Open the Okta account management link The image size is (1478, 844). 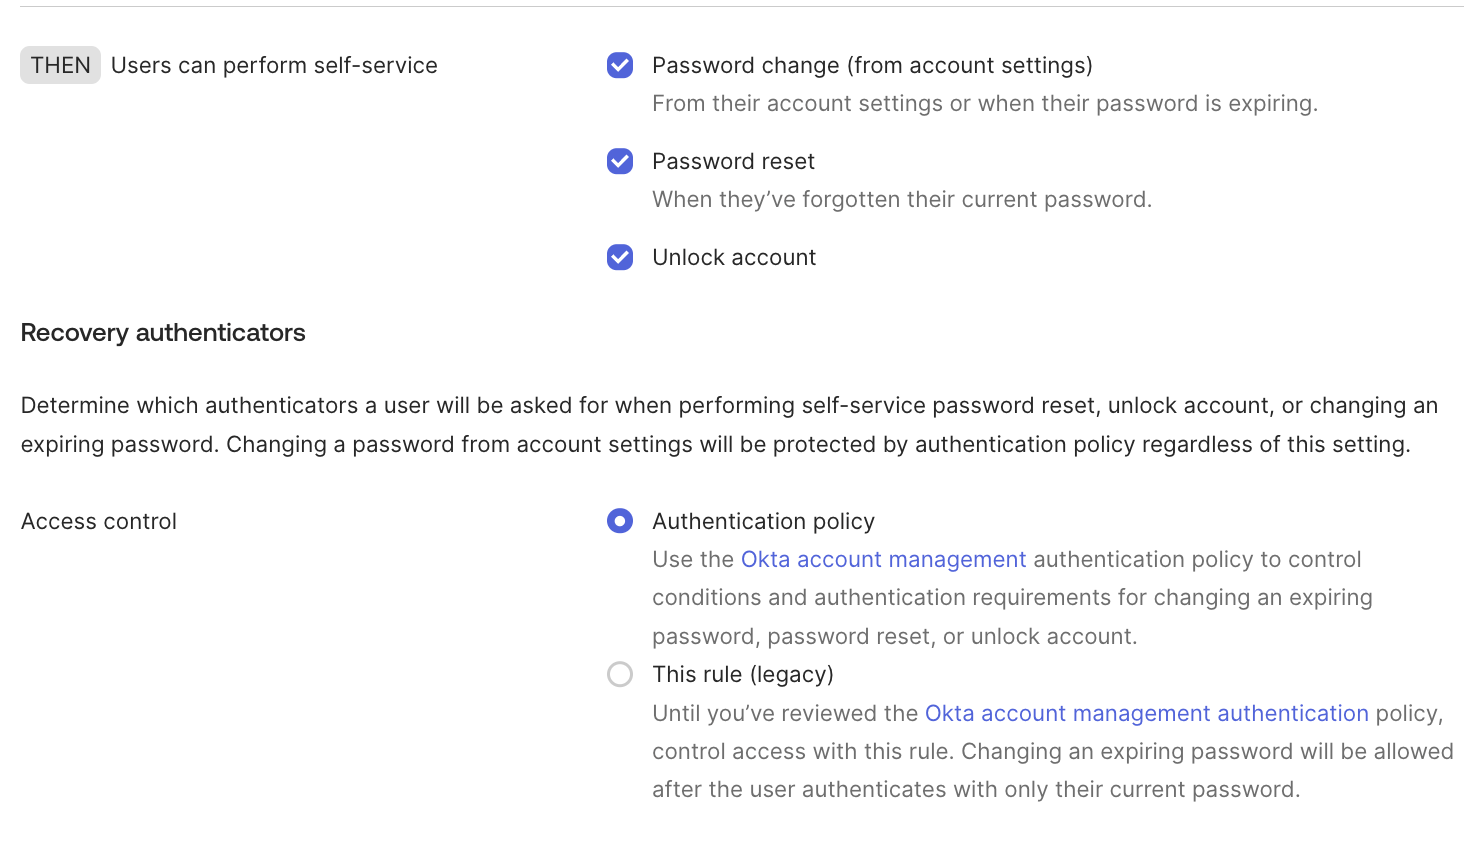[x=883, y=559]
